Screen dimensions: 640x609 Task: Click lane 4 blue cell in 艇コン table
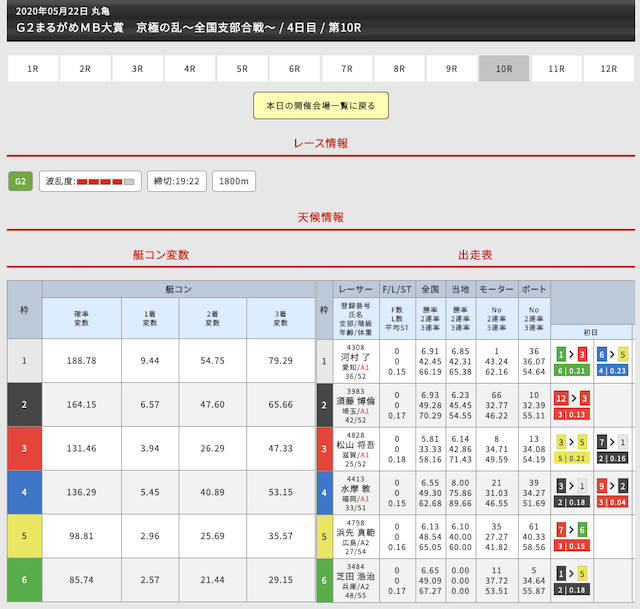pos(24,492)
